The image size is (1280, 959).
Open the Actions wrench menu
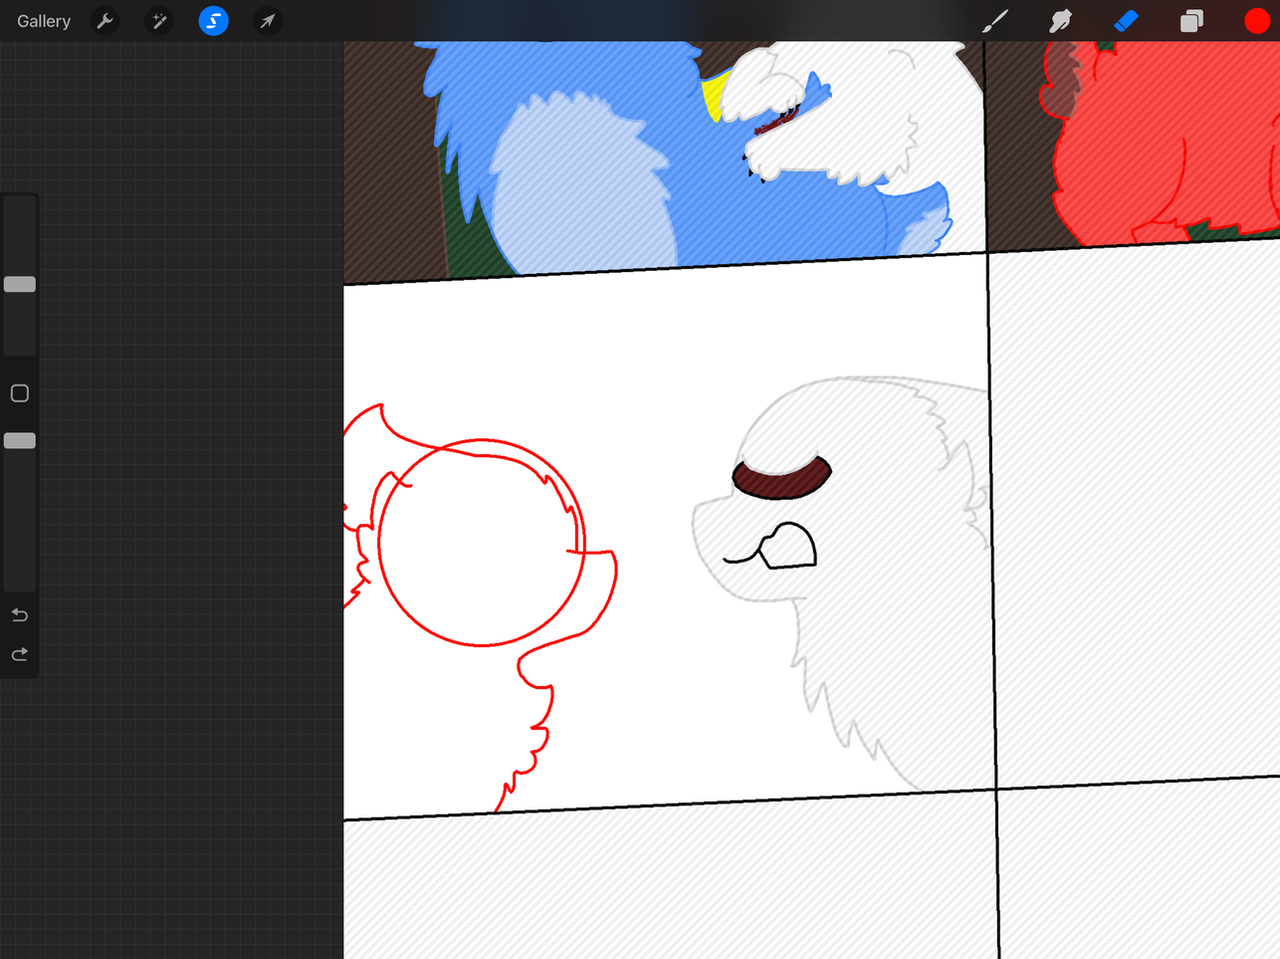(x=105, y=21)
